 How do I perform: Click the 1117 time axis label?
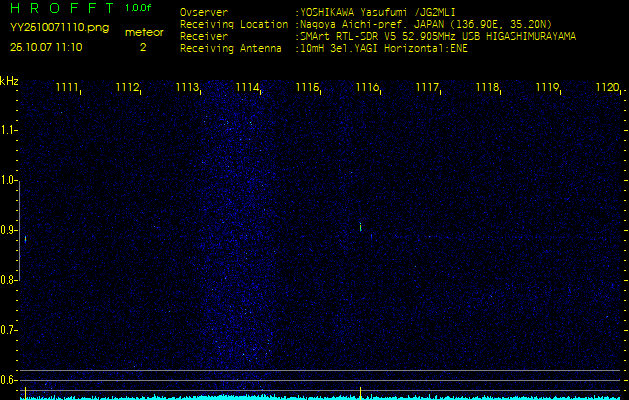427,87
